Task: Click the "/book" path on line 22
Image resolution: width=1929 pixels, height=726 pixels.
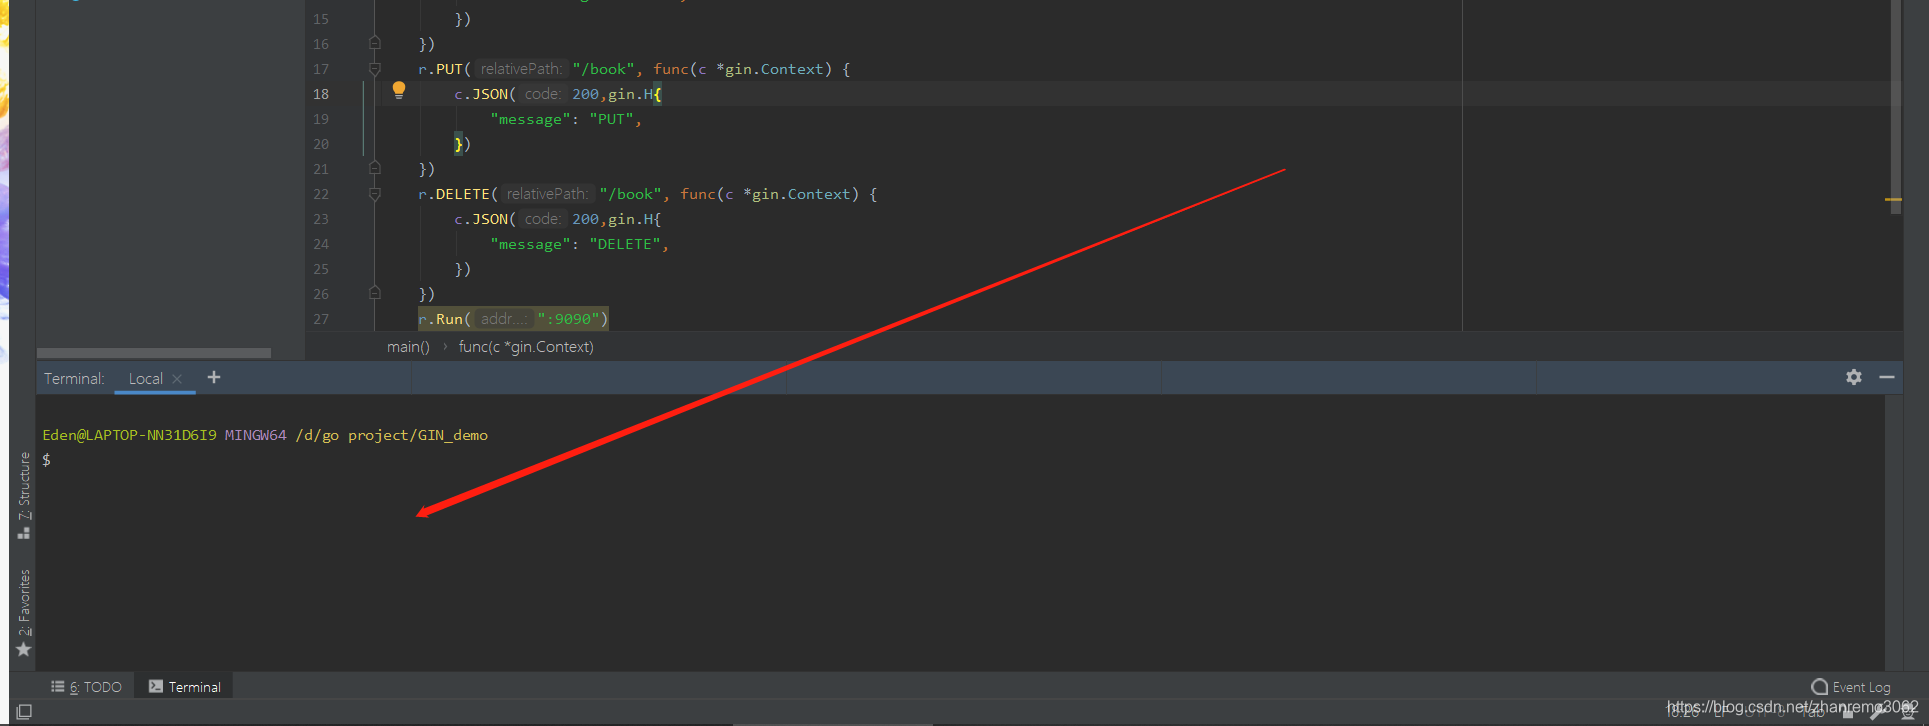Action: point(630,194)
